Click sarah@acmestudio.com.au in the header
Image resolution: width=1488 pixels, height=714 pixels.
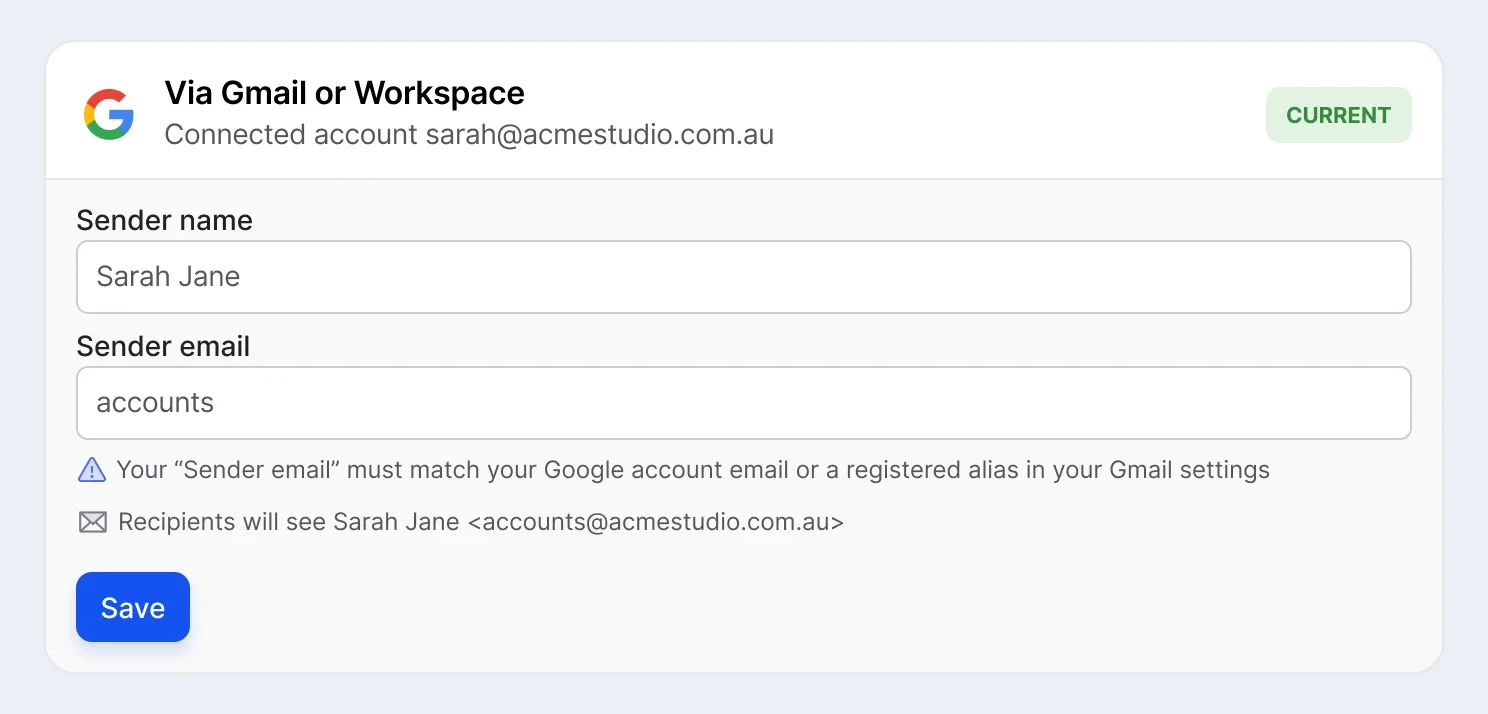(599, 135)
